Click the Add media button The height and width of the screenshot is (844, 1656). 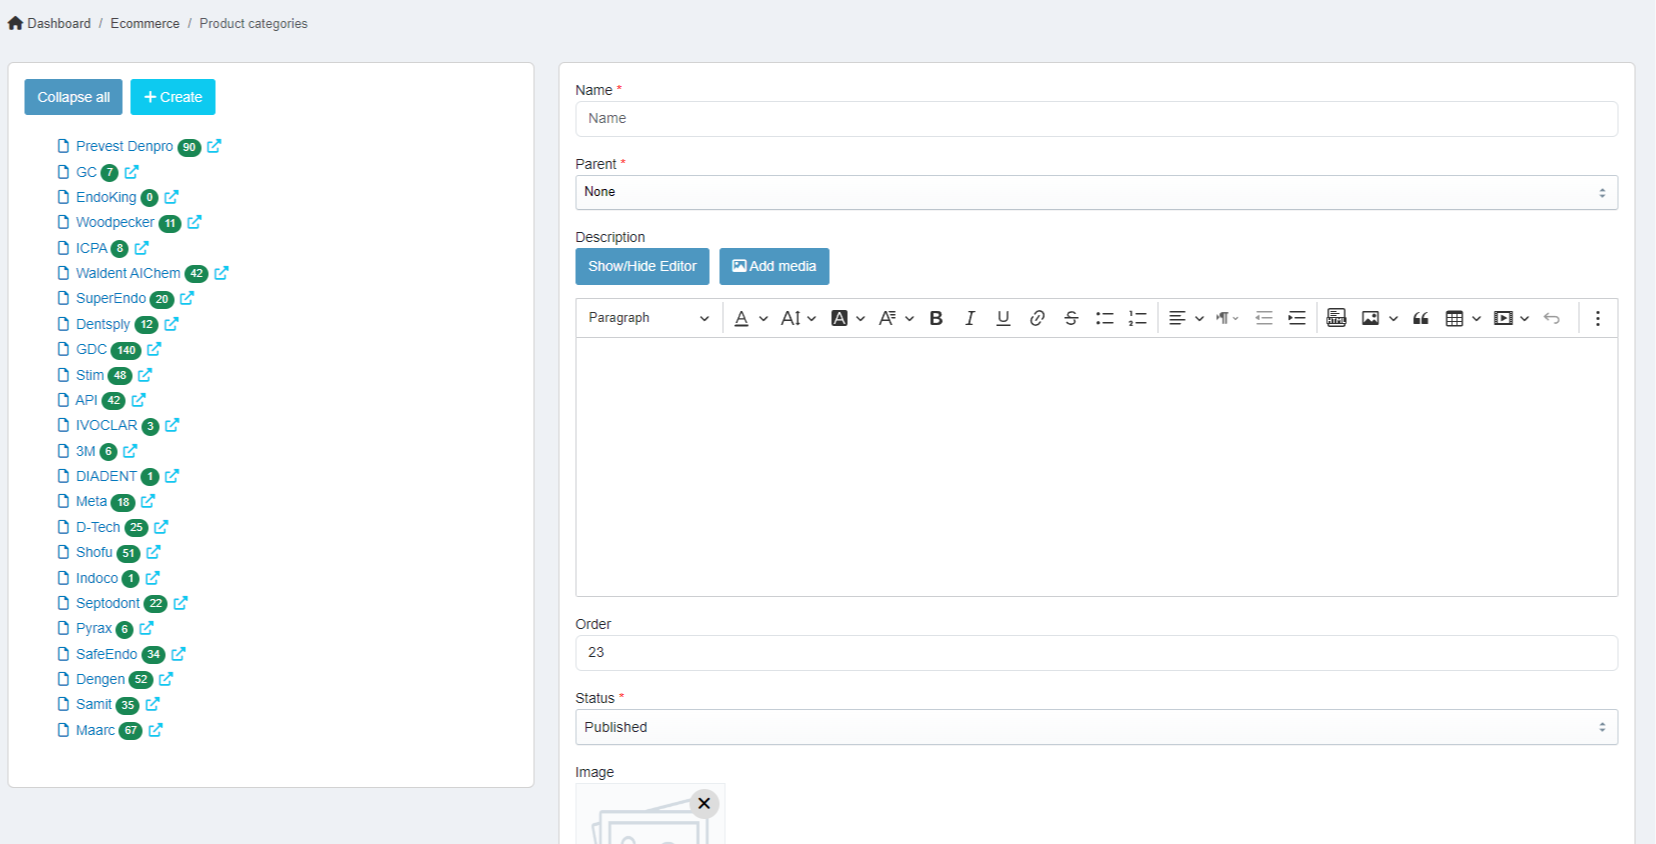(x=774, y=266)
